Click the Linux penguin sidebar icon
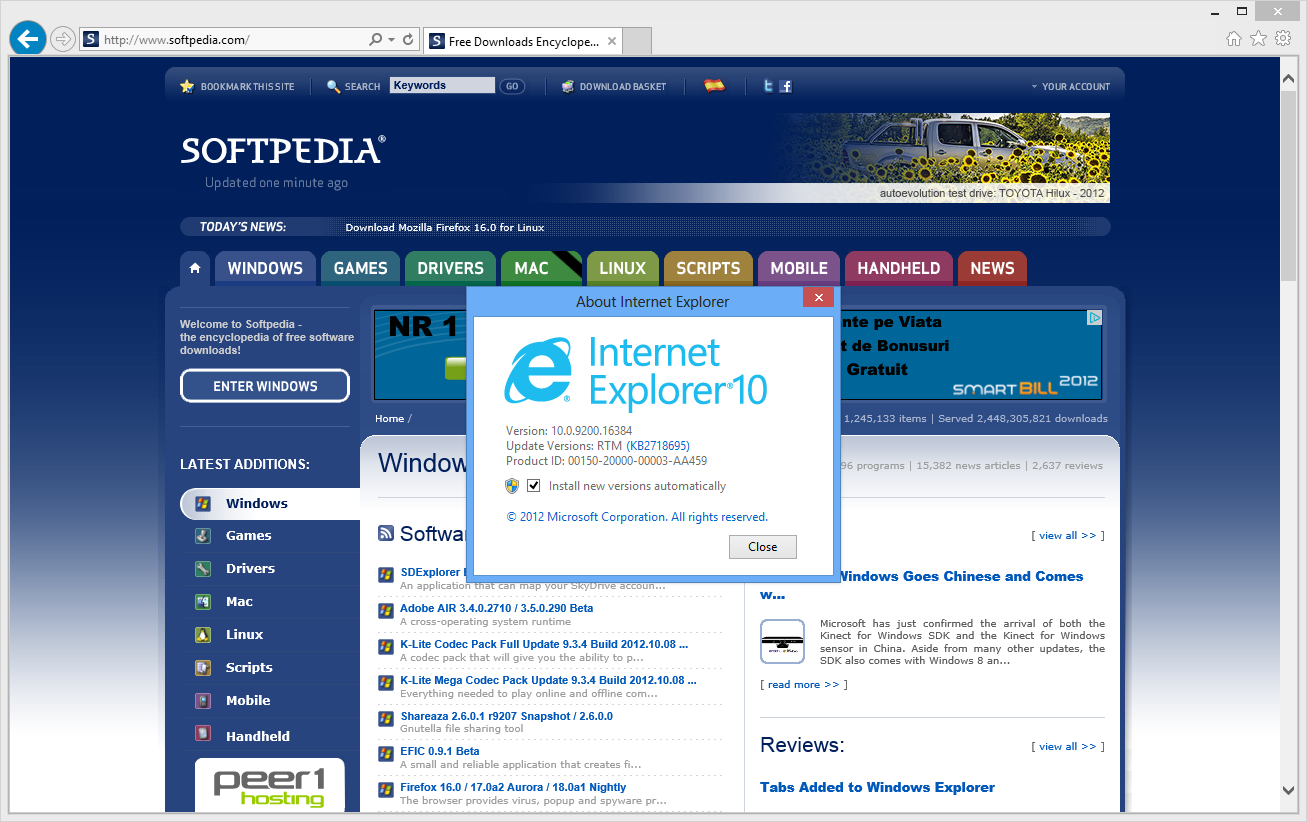 tap(203, 635)
